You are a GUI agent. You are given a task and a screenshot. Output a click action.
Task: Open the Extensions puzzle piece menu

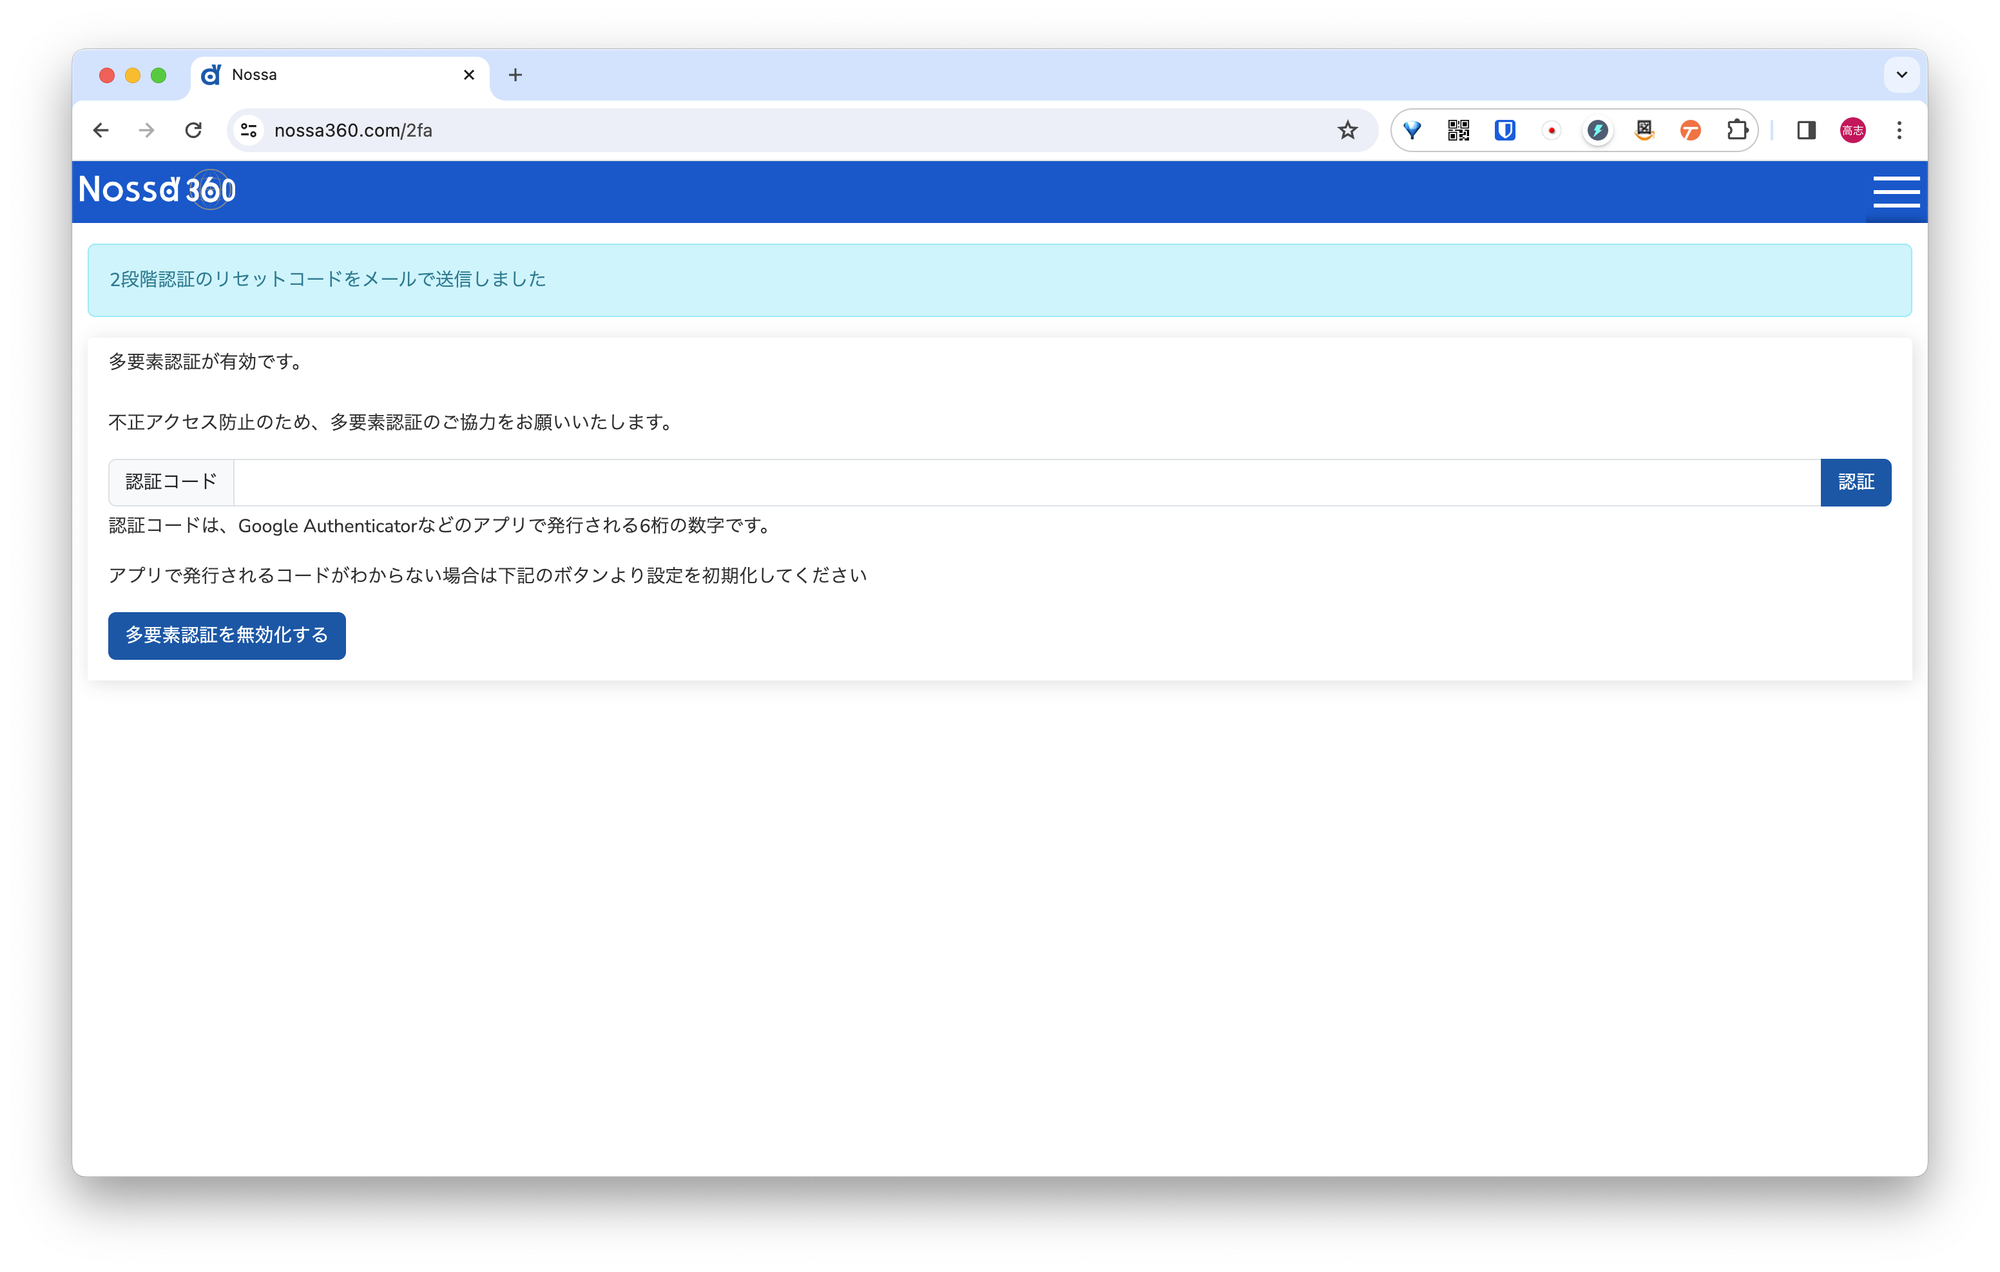point(1737,130)
